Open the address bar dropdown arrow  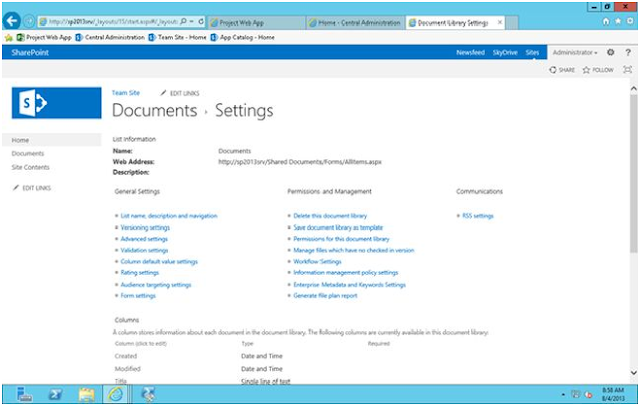(x=191, y=21)
